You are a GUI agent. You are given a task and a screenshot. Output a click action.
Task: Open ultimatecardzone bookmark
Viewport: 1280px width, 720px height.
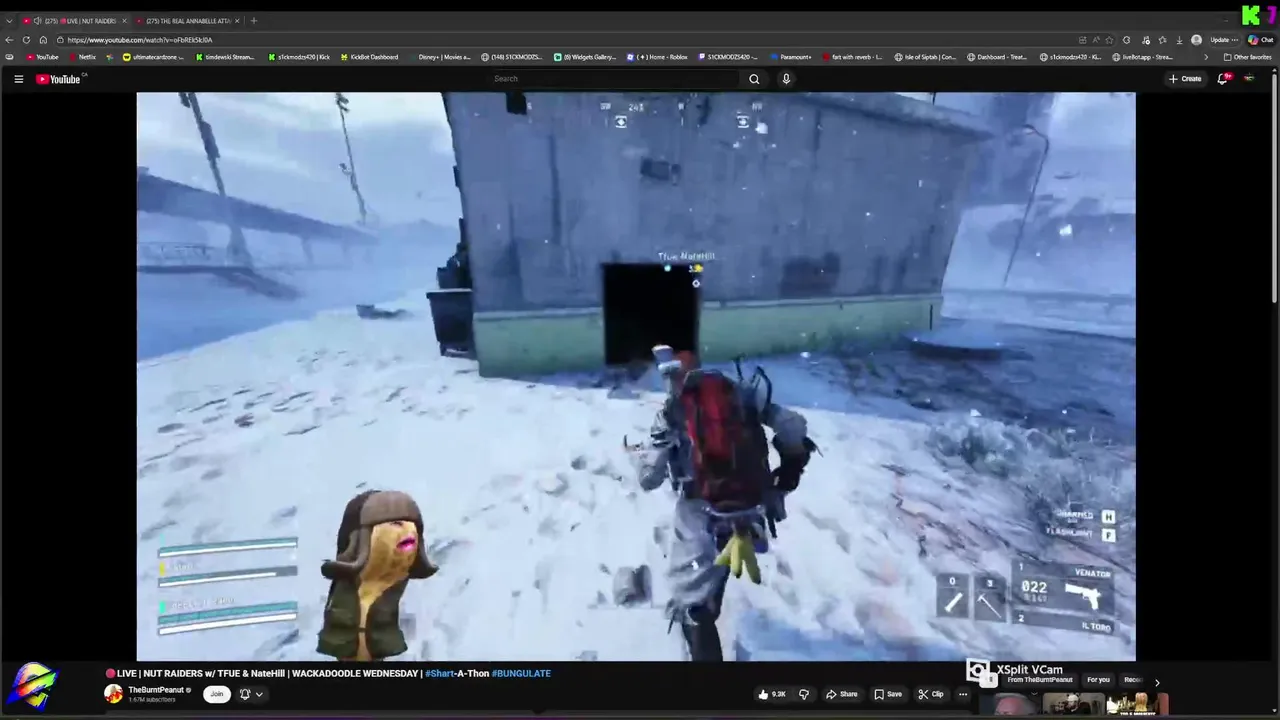point(153,57)
